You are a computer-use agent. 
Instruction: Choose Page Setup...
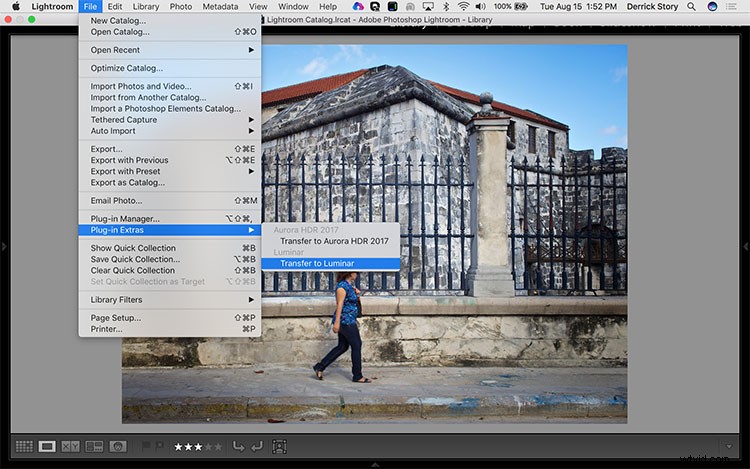pos(170,317)
